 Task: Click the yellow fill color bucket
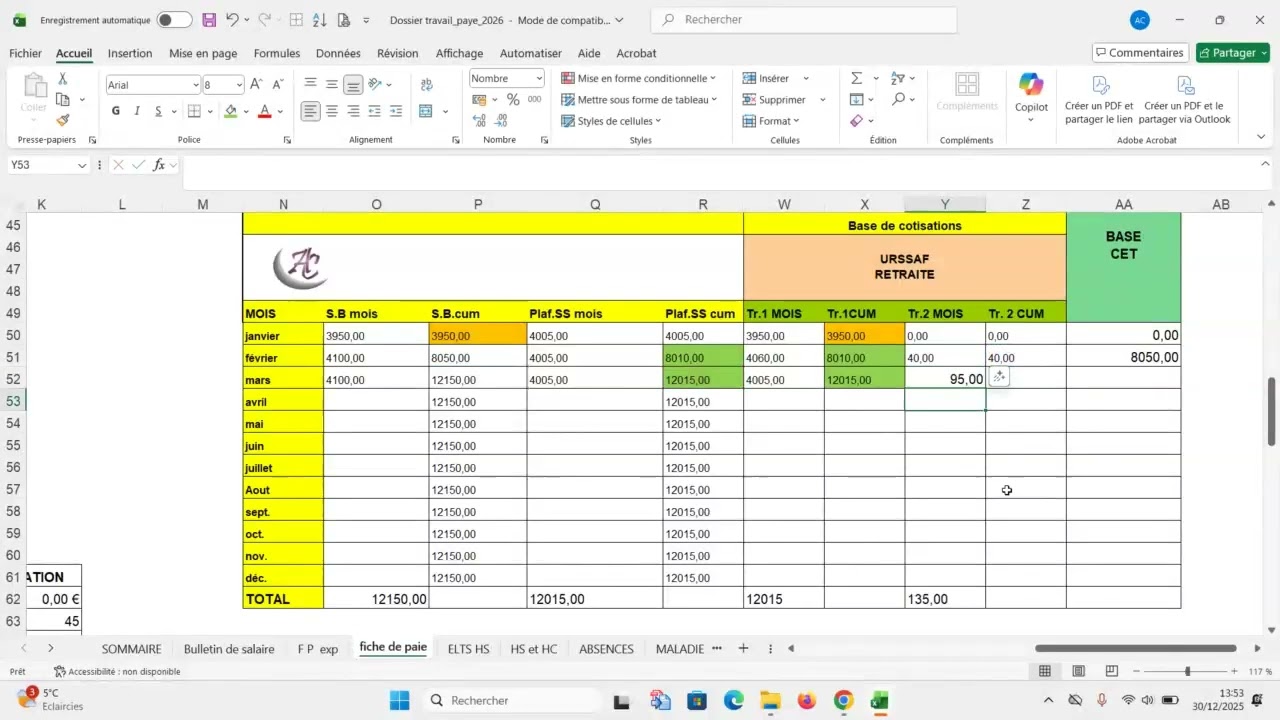pyautogui.click(x=231, y=111)
